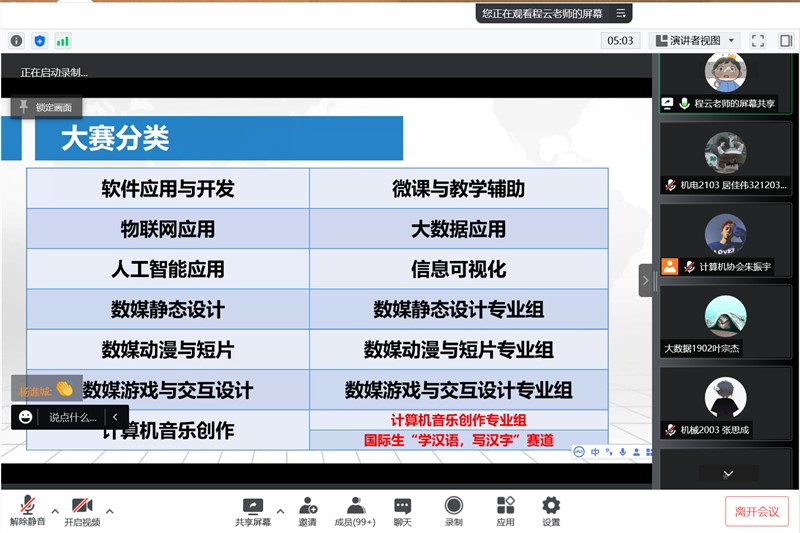This screenshot has height=533, width=800.
Task: Start screen sharing (共享屏幕)
Action: tap(252, 510)
